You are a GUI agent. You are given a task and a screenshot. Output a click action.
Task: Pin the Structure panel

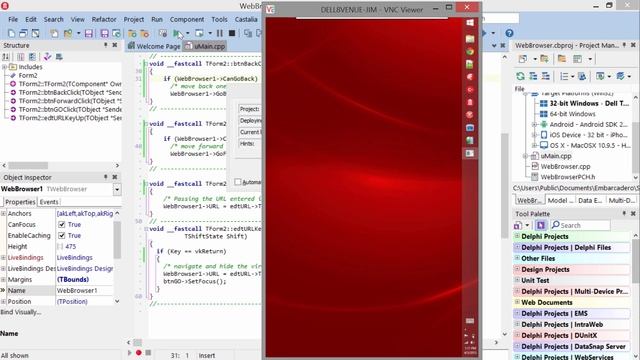tap(106, 45)
